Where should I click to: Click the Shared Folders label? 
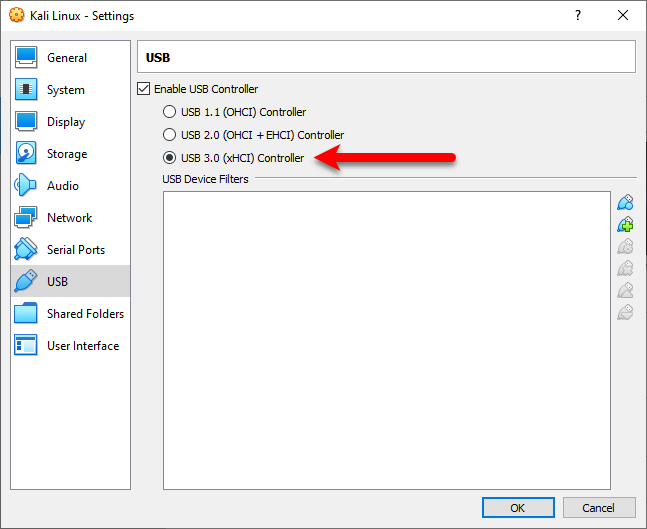tap(85, 314)
